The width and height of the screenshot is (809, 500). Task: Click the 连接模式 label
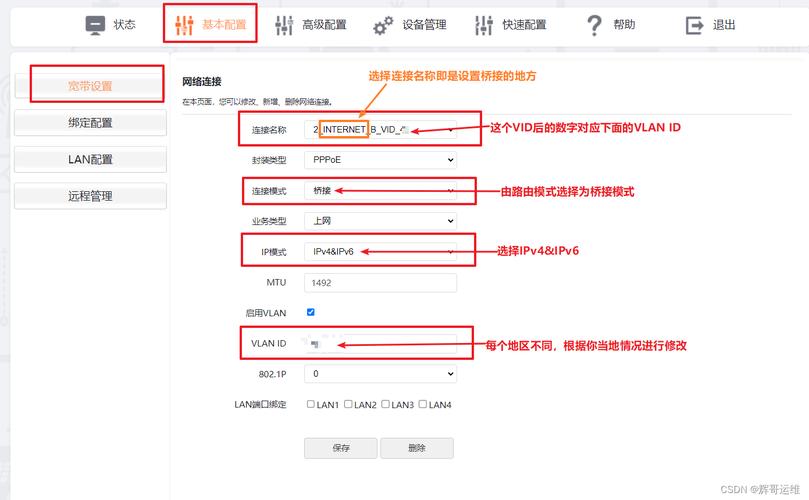[x=269, y=191]
